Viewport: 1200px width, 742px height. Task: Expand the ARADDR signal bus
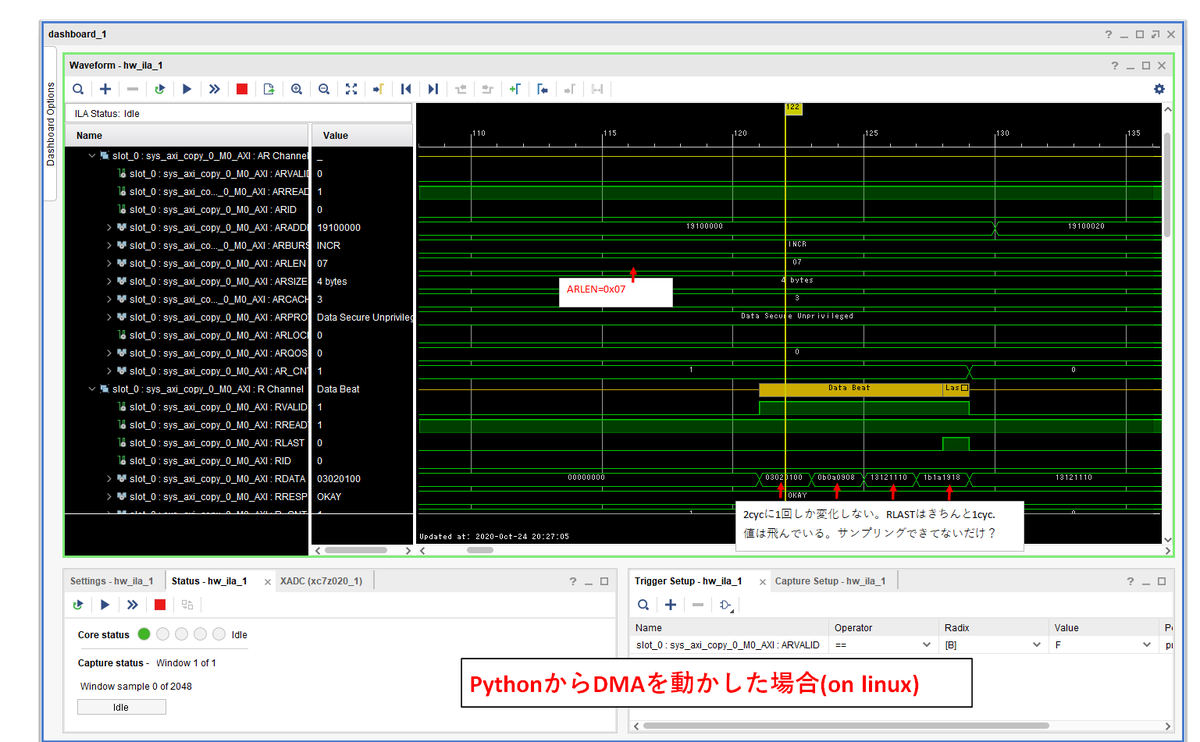pos(109,228)
